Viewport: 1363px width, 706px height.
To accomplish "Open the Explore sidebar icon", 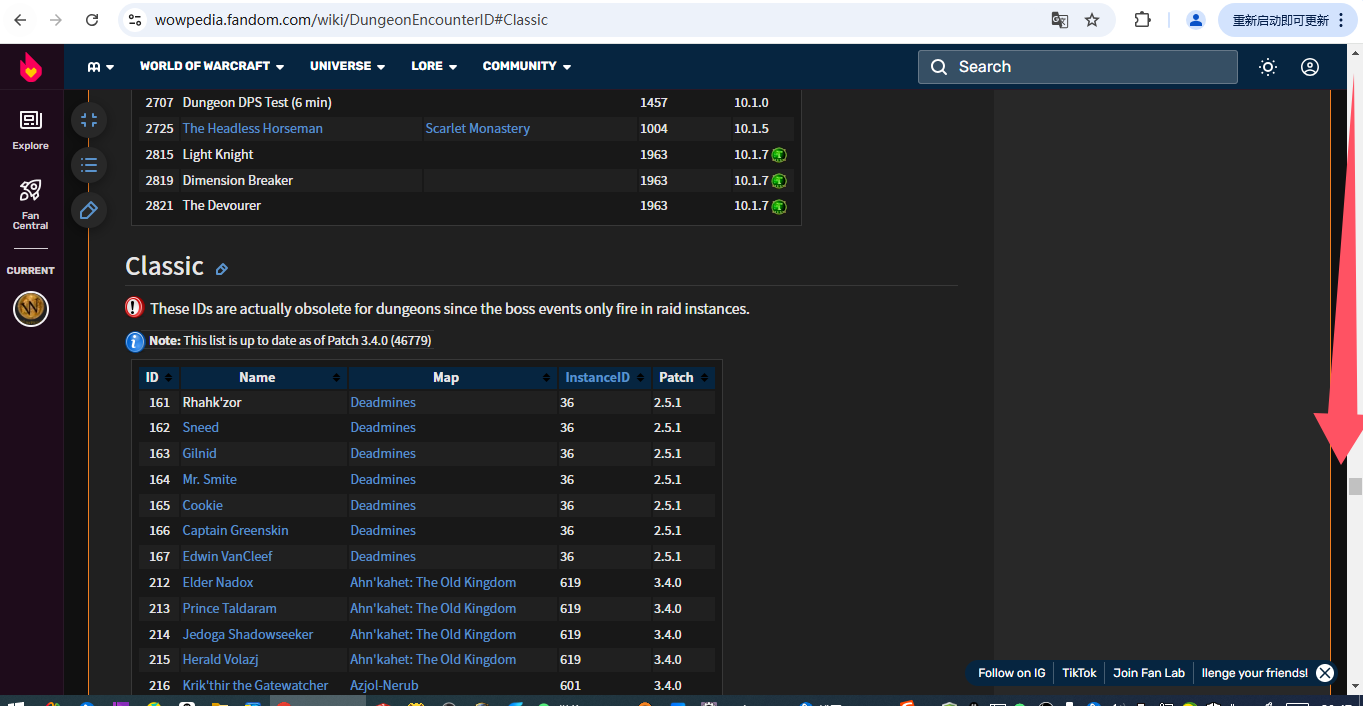I will (x=31, y=130).
